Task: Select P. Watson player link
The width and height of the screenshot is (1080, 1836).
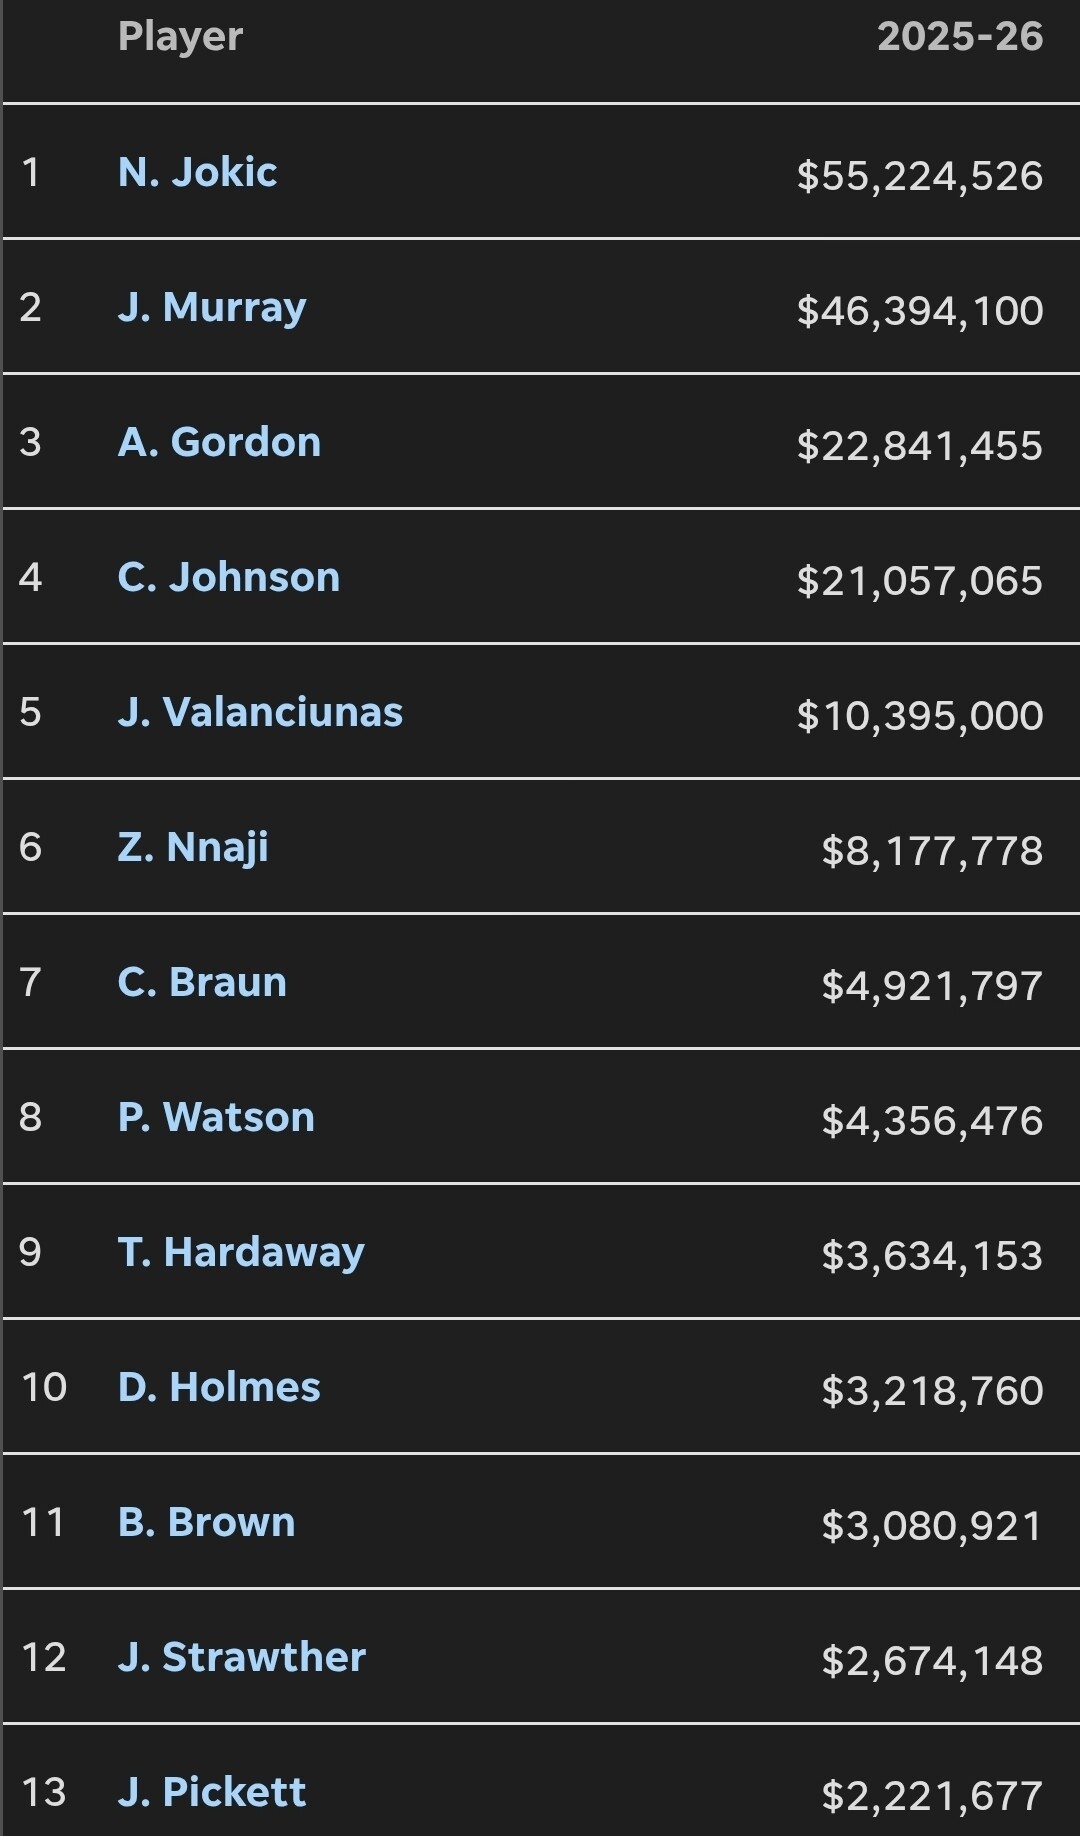Action: (x=216, y=1117)
